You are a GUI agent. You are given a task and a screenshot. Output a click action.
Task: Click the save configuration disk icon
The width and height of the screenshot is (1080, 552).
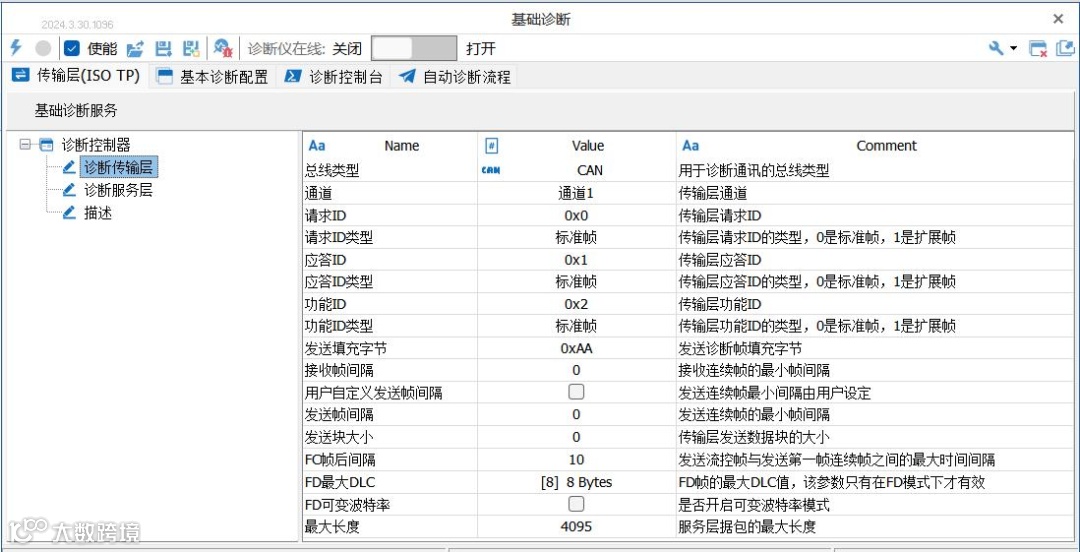pos(163,49)
